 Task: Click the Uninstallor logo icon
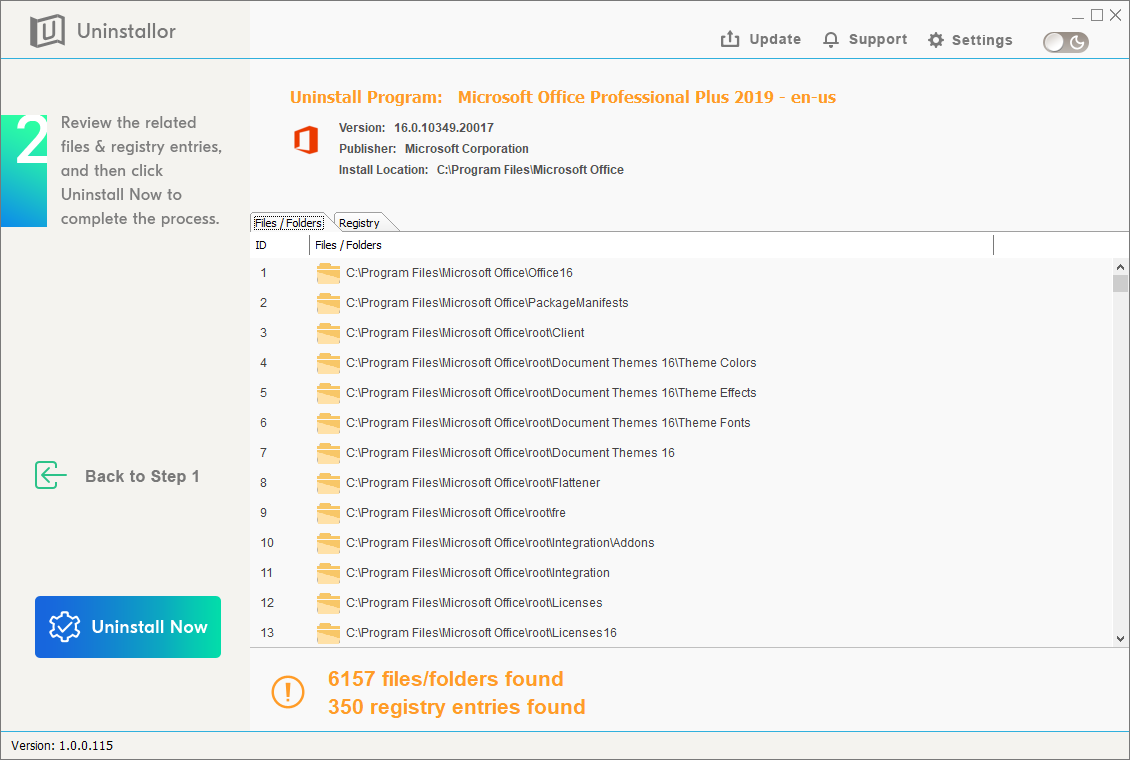(x=47, y=31)
